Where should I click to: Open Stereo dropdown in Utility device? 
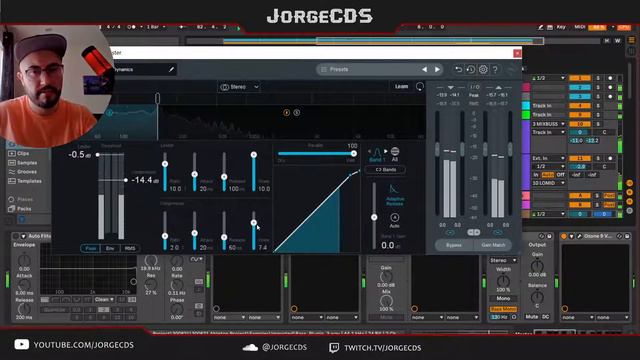pos(503,260)
